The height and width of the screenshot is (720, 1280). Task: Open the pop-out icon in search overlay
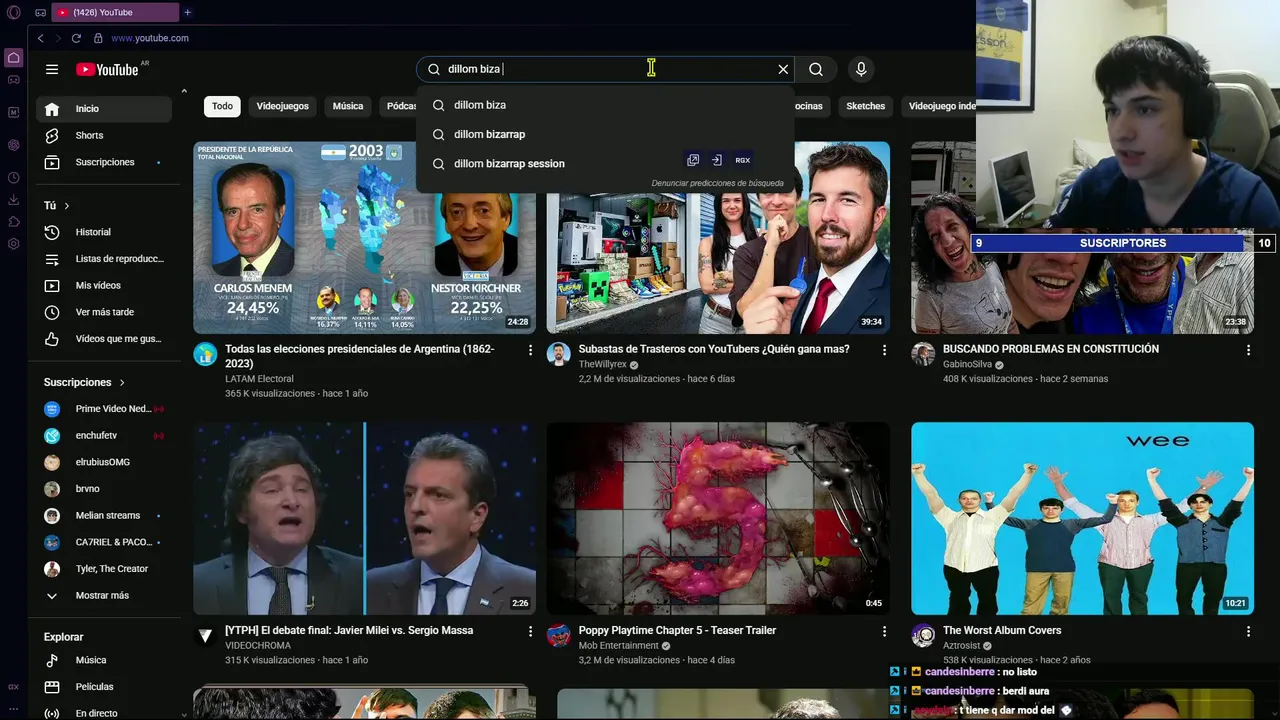pyautogui.click(x=693, y=160)
